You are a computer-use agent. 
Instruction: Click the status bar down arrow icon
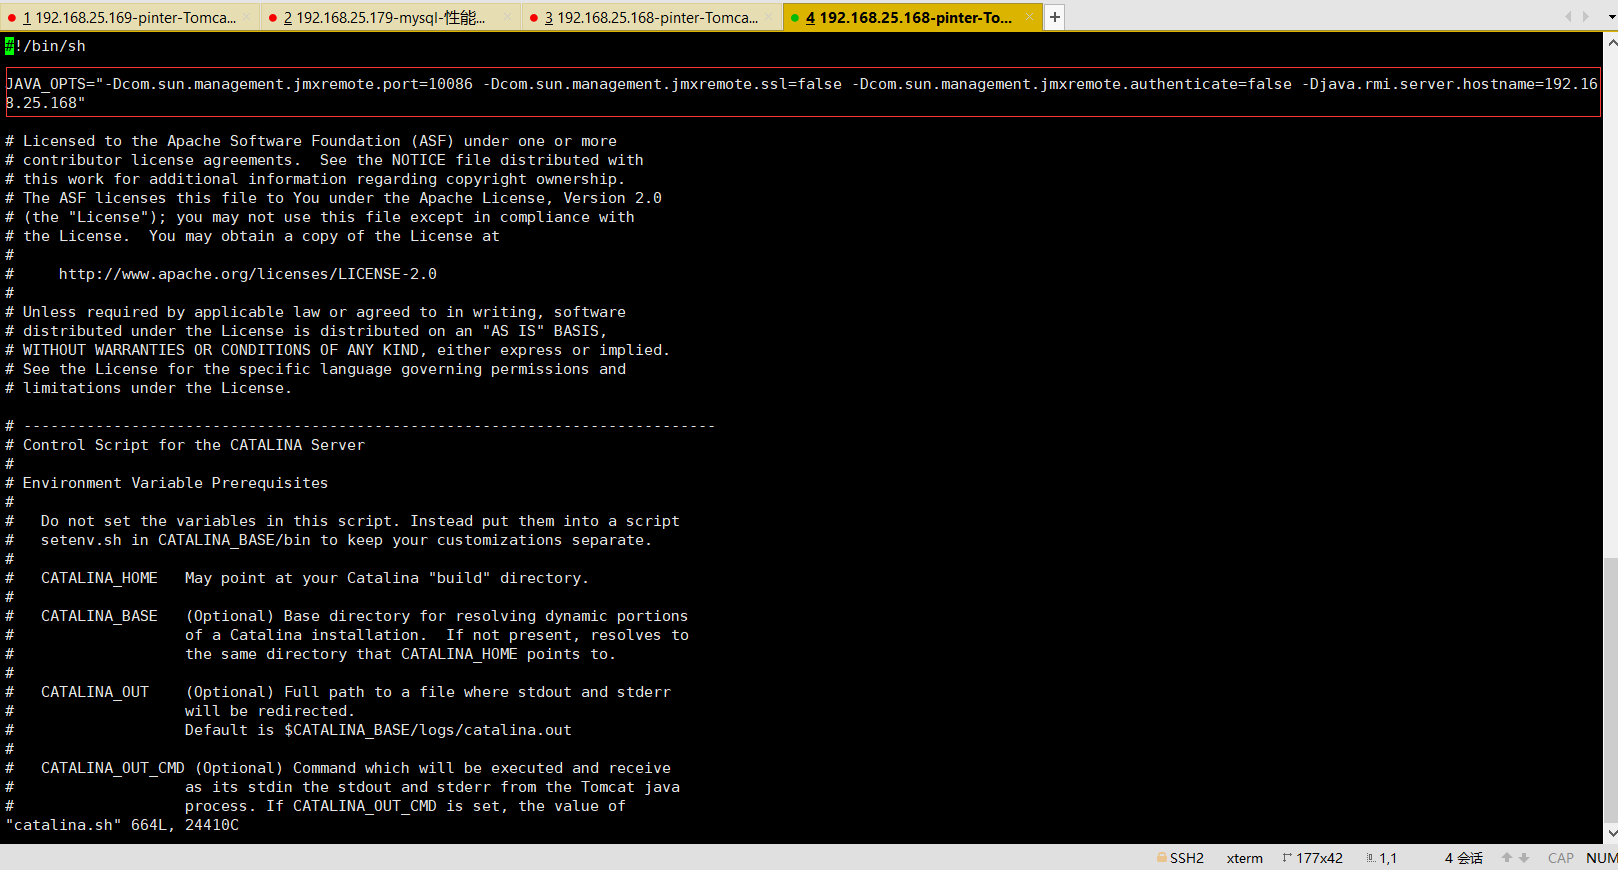(x=1524, y=858)
